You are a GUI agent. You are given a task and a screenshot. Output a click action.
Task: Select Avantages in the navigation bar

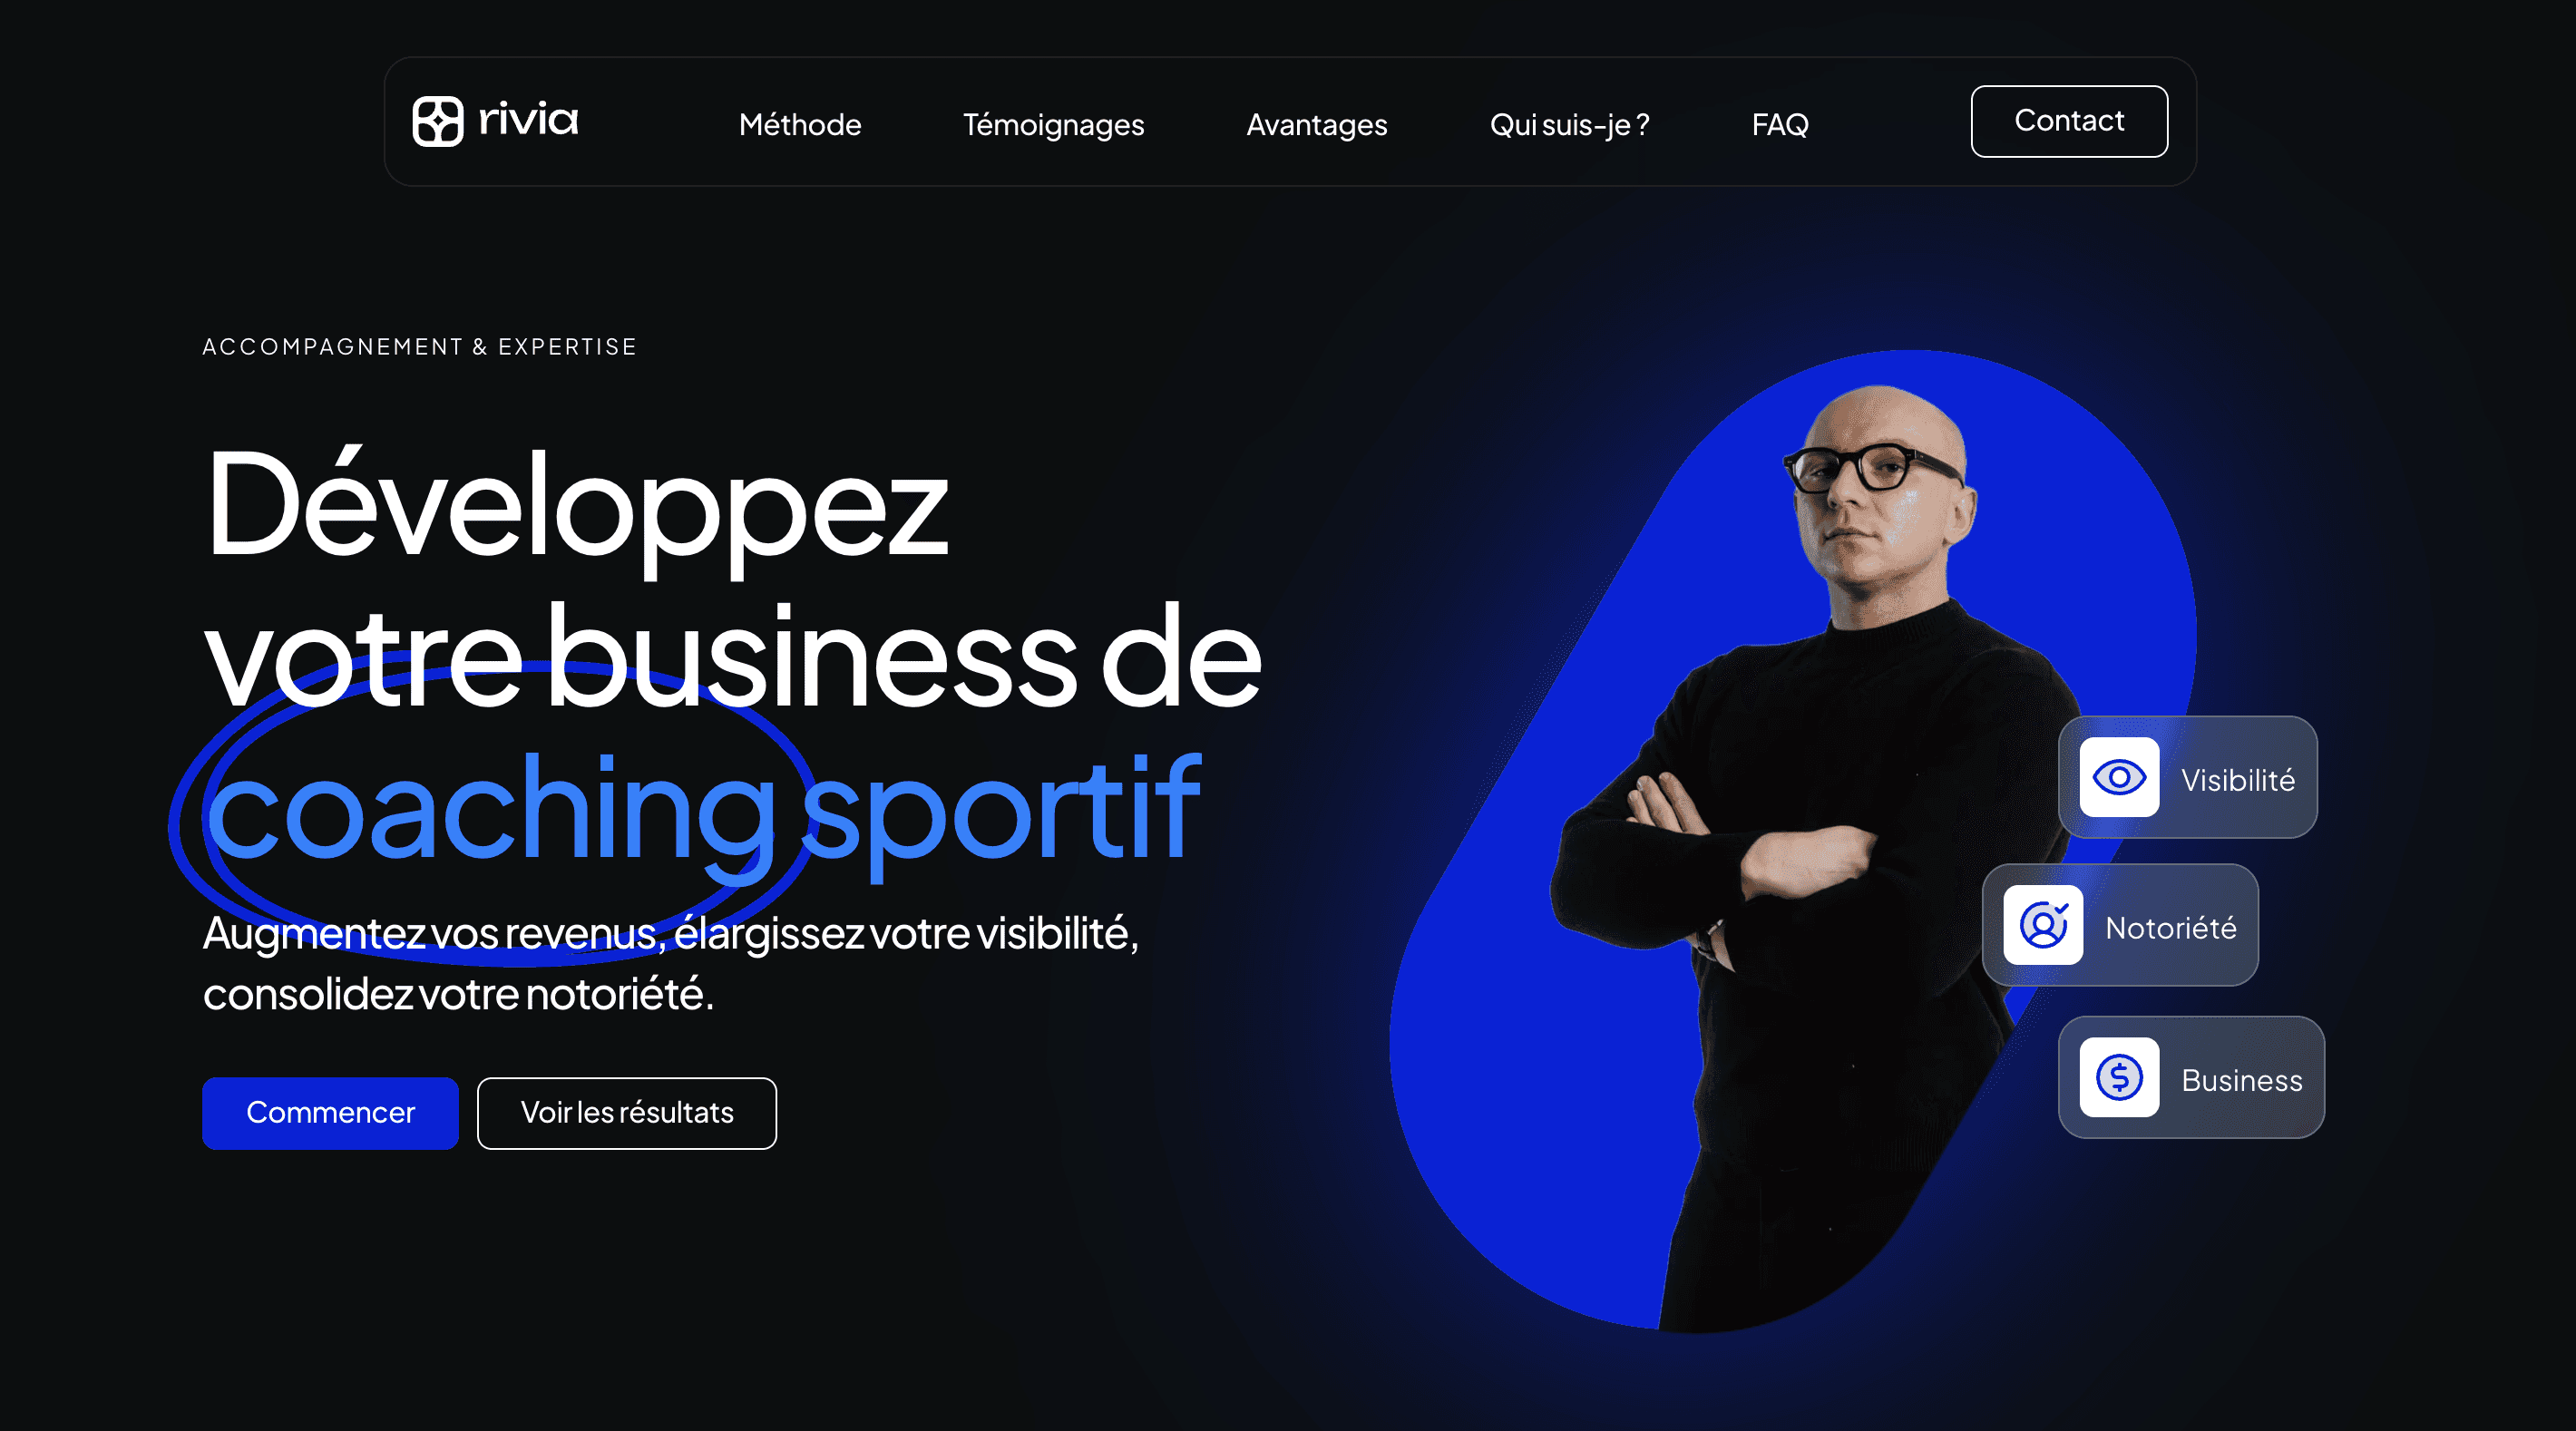(1316, 125)
